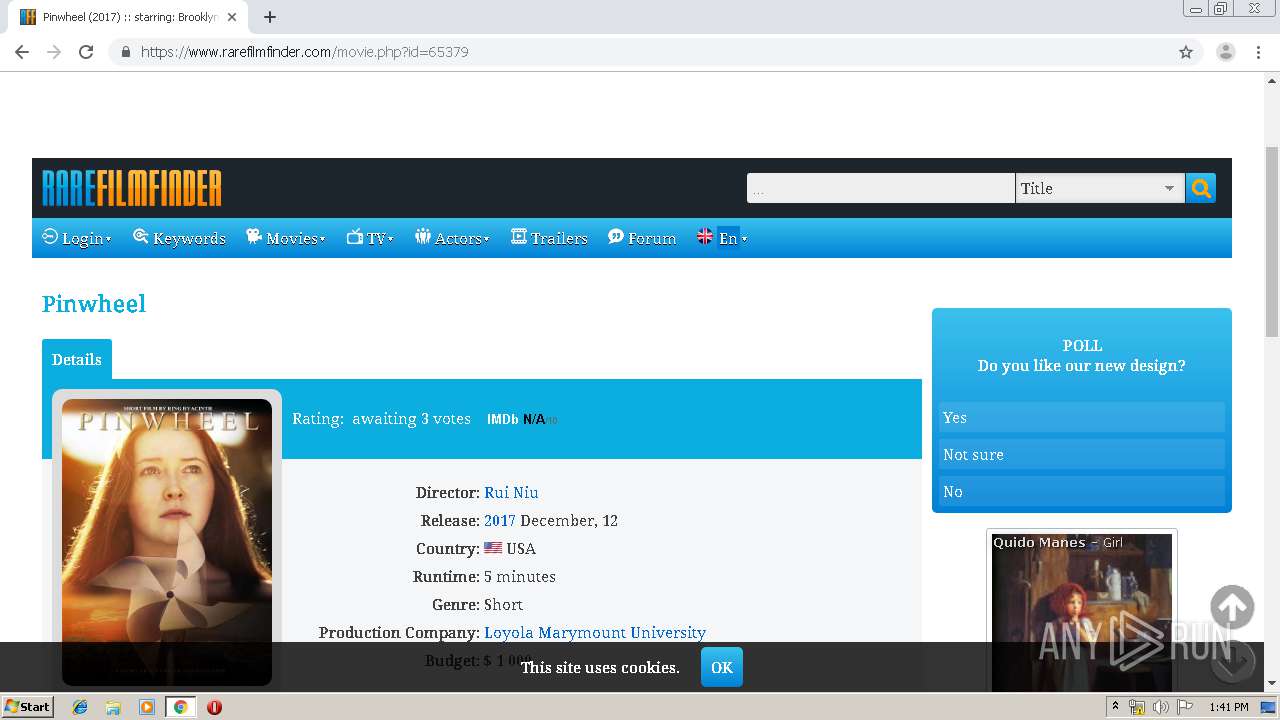Click the volume tray icon

click(x=1160, y=707)
